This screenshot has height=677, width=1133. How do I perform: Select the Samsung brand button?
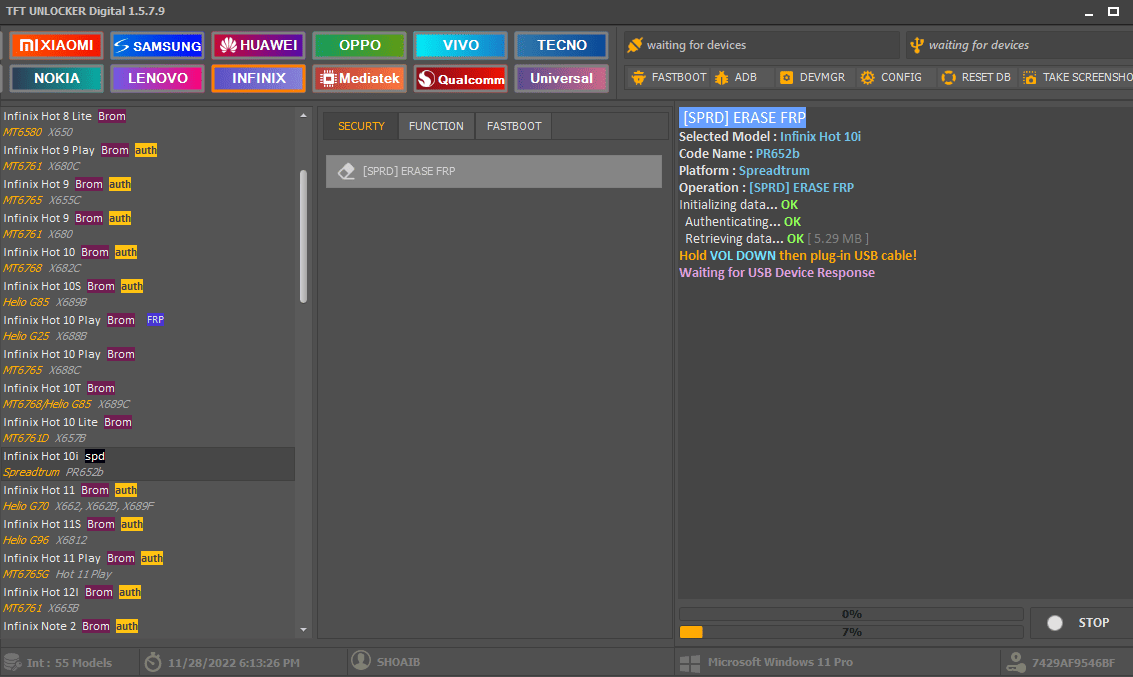(158, 46)
